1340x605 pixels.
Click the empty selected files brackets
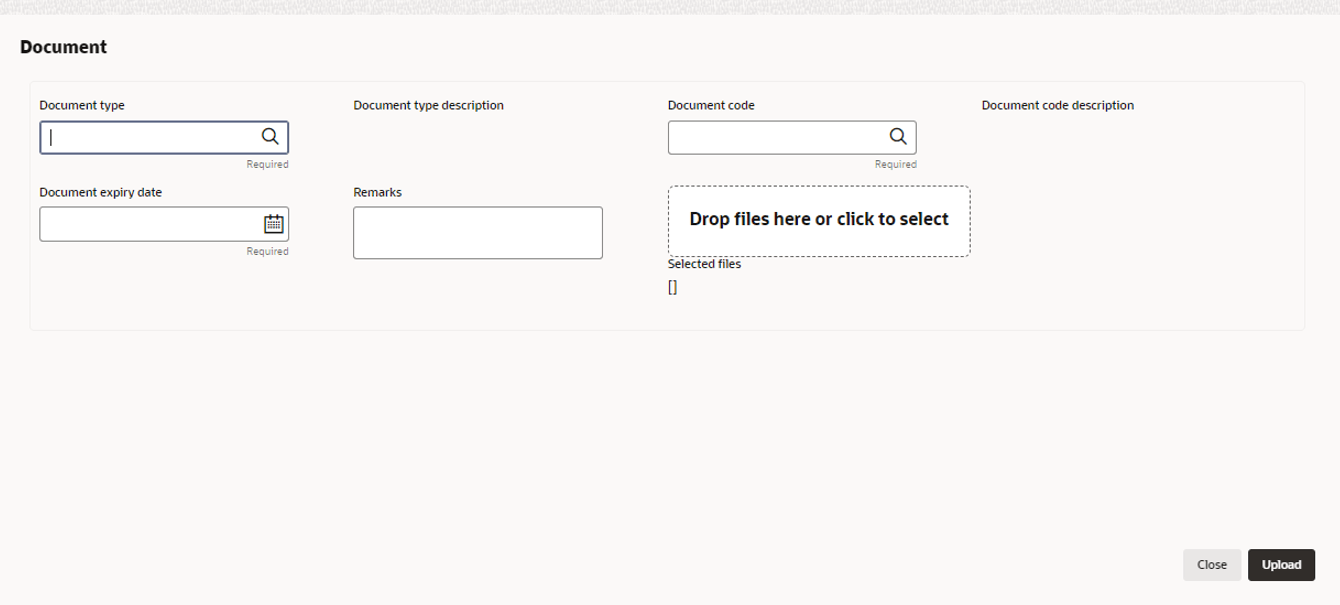tap(673, 288)
